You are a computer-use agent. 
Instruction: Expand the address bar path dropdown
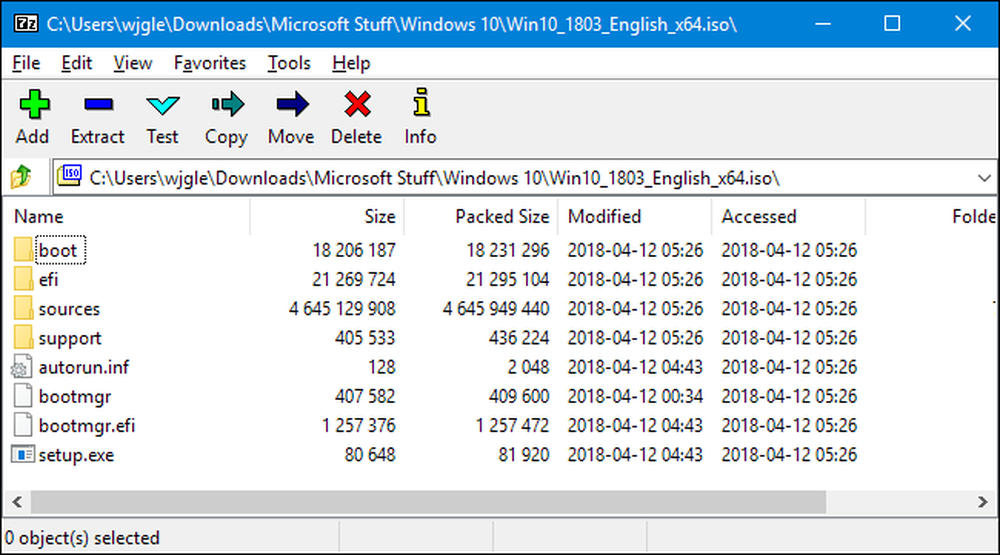(984, 178)
